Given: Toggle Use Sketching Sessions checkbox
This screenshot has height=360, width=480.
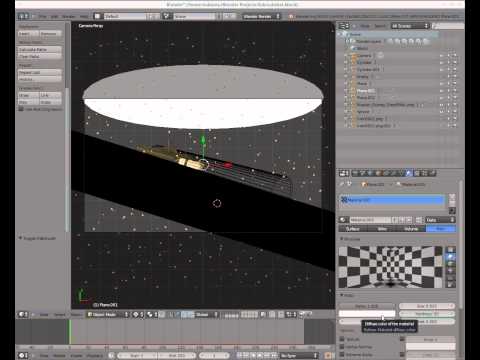Looking at the screenshot, I should pyautogui.click(x=21, y=109).
